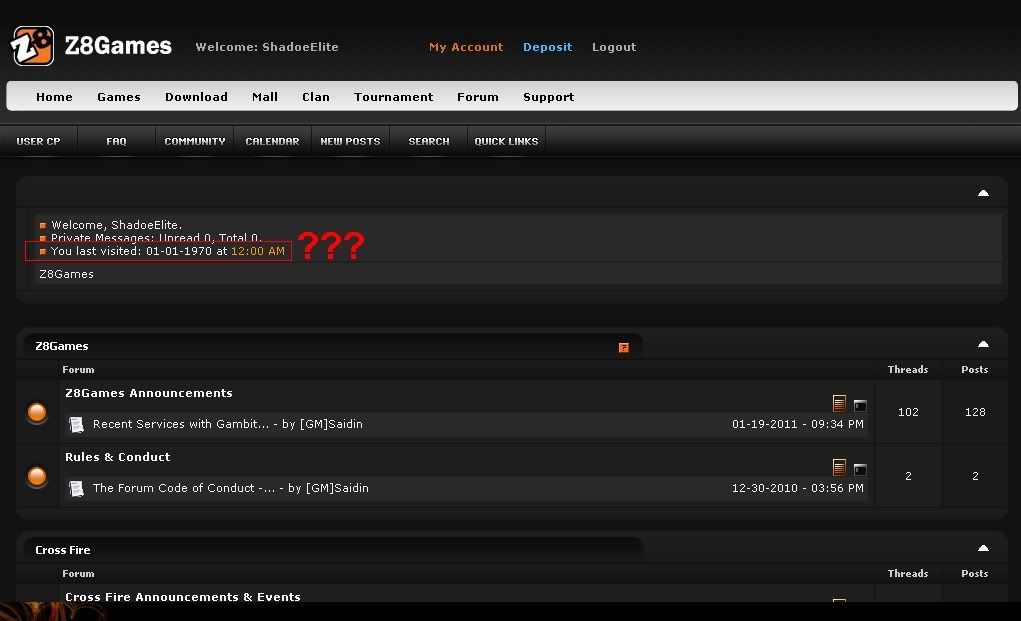The image size is (1021, 621).
Task: Collapse the Cross Fire forum category
Action: point(983,548)
